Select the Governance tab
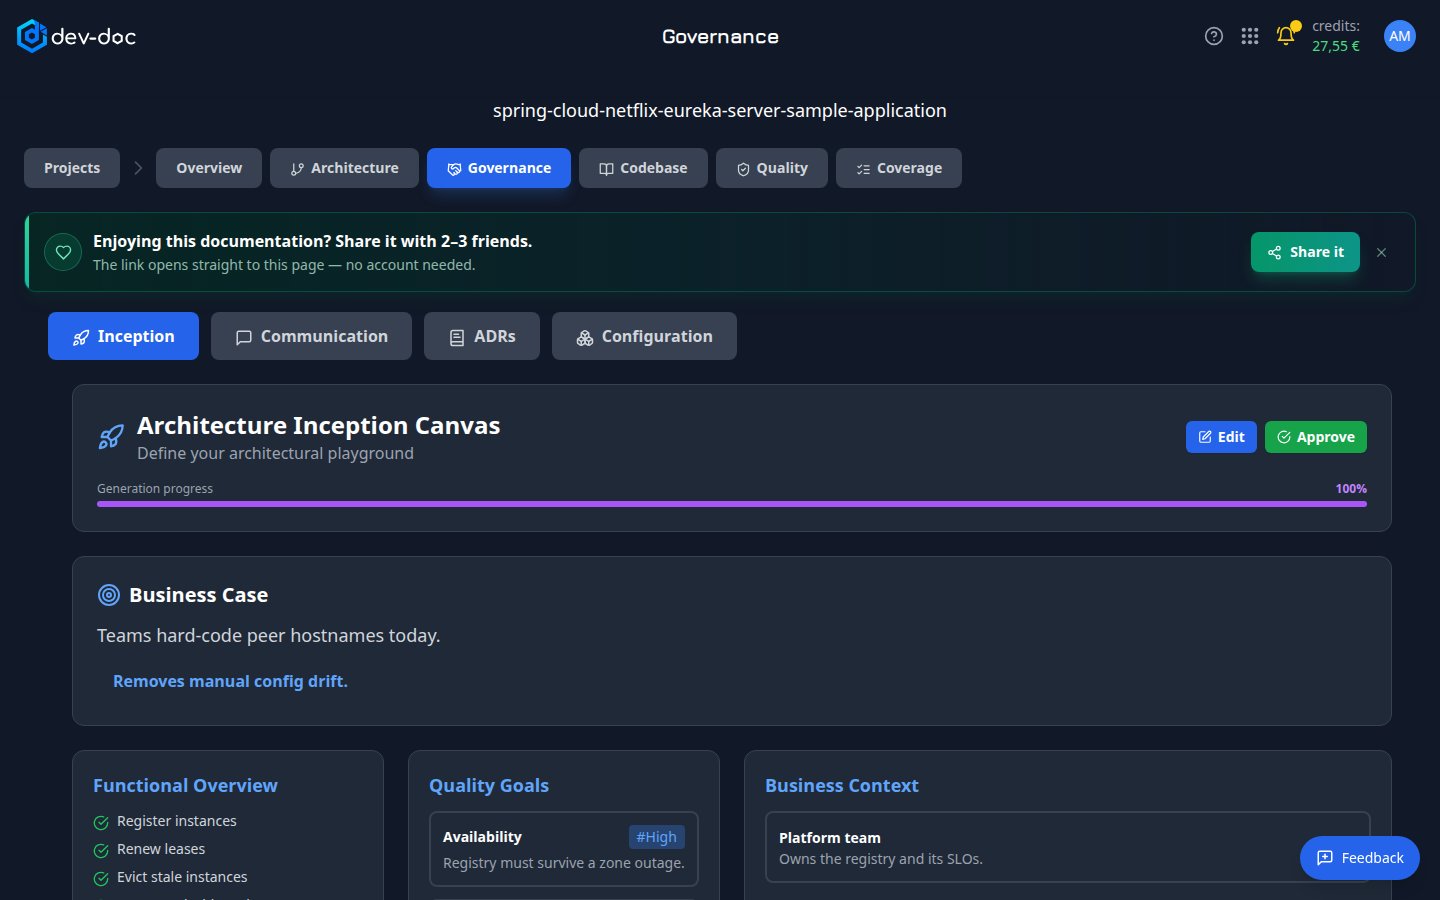This screenshot has width=1440, height=900. (499, 168)
